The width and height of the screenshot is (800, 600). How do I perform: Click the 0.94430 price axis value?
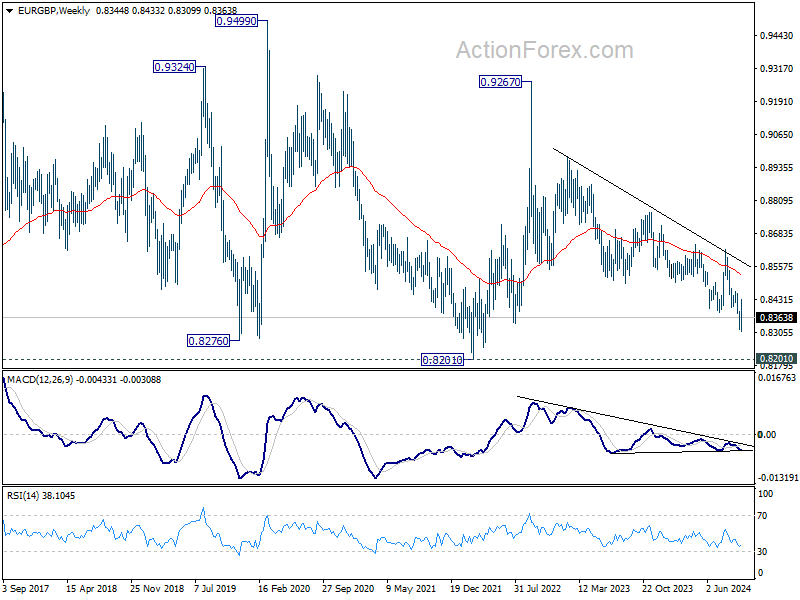point(777,36)
